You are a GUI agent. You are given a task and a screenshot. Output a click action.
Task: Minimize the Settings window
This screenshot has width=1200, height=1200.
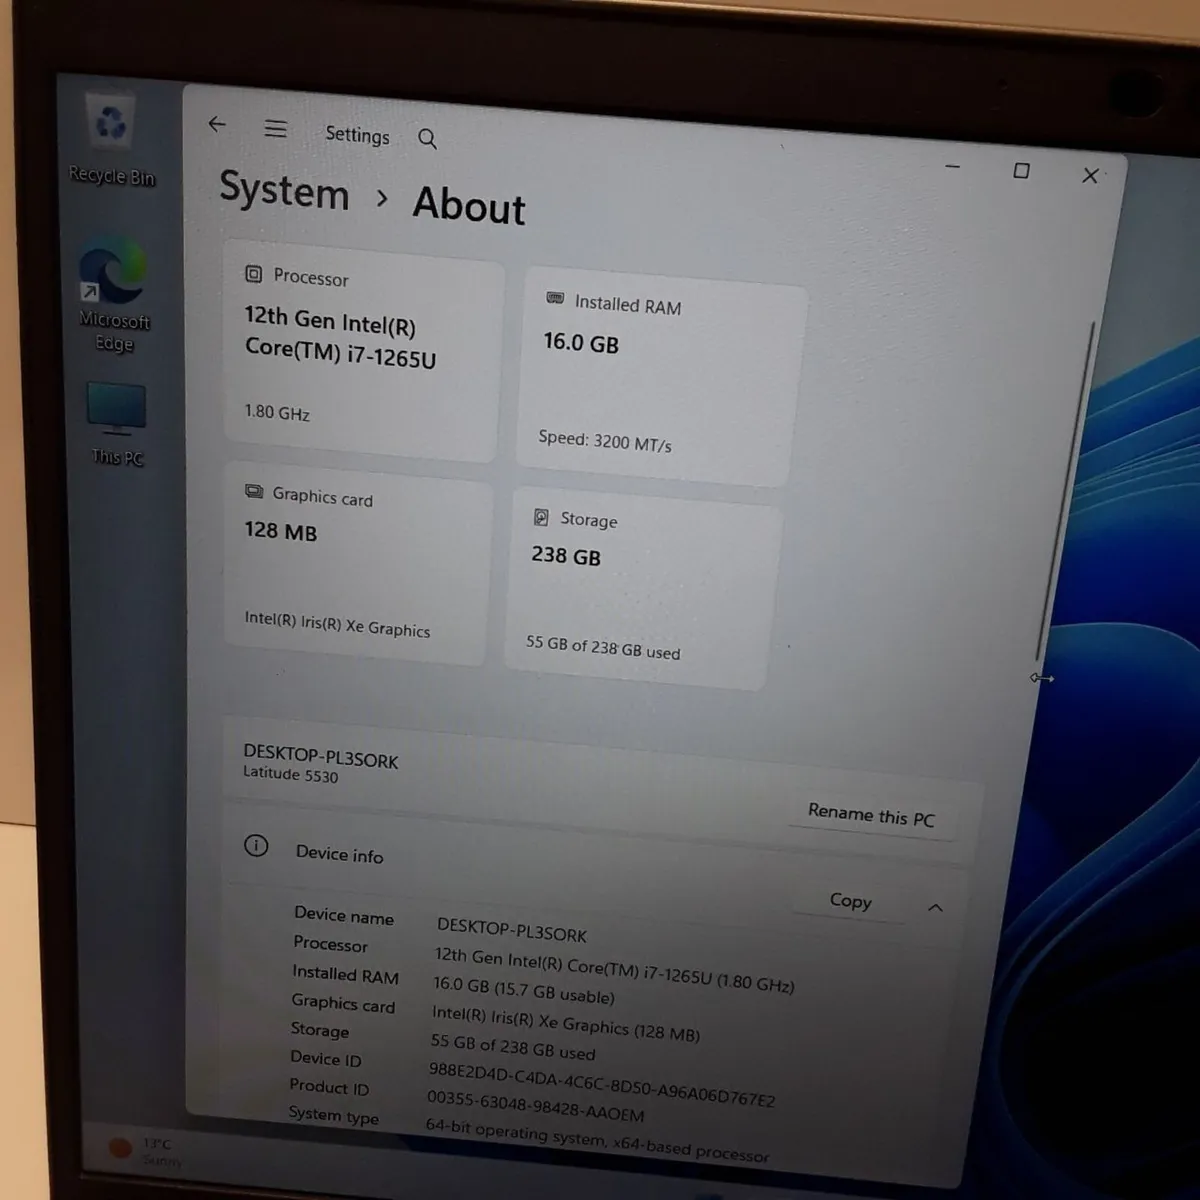point(953,166)
